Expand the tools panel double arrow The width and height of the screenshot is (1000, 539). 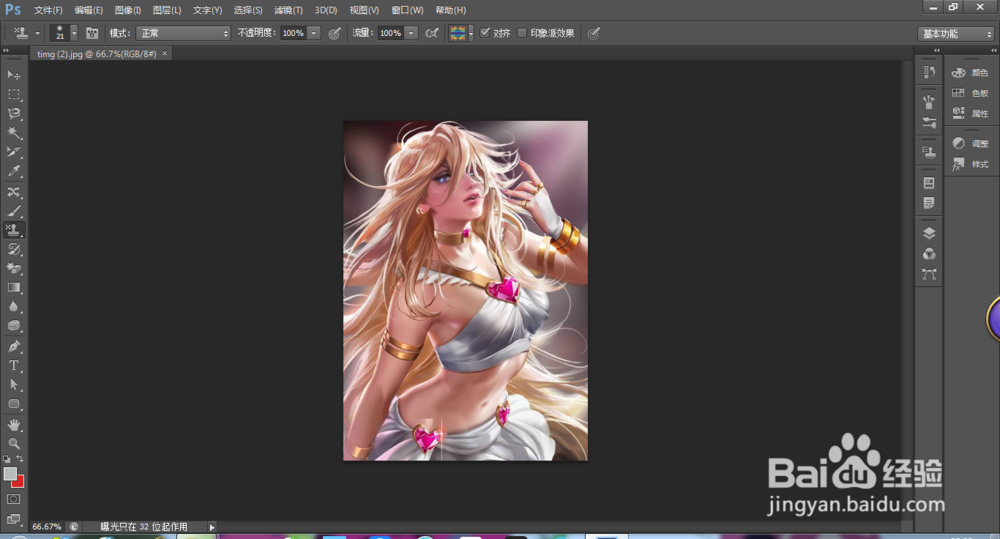(x=6, y=50)
